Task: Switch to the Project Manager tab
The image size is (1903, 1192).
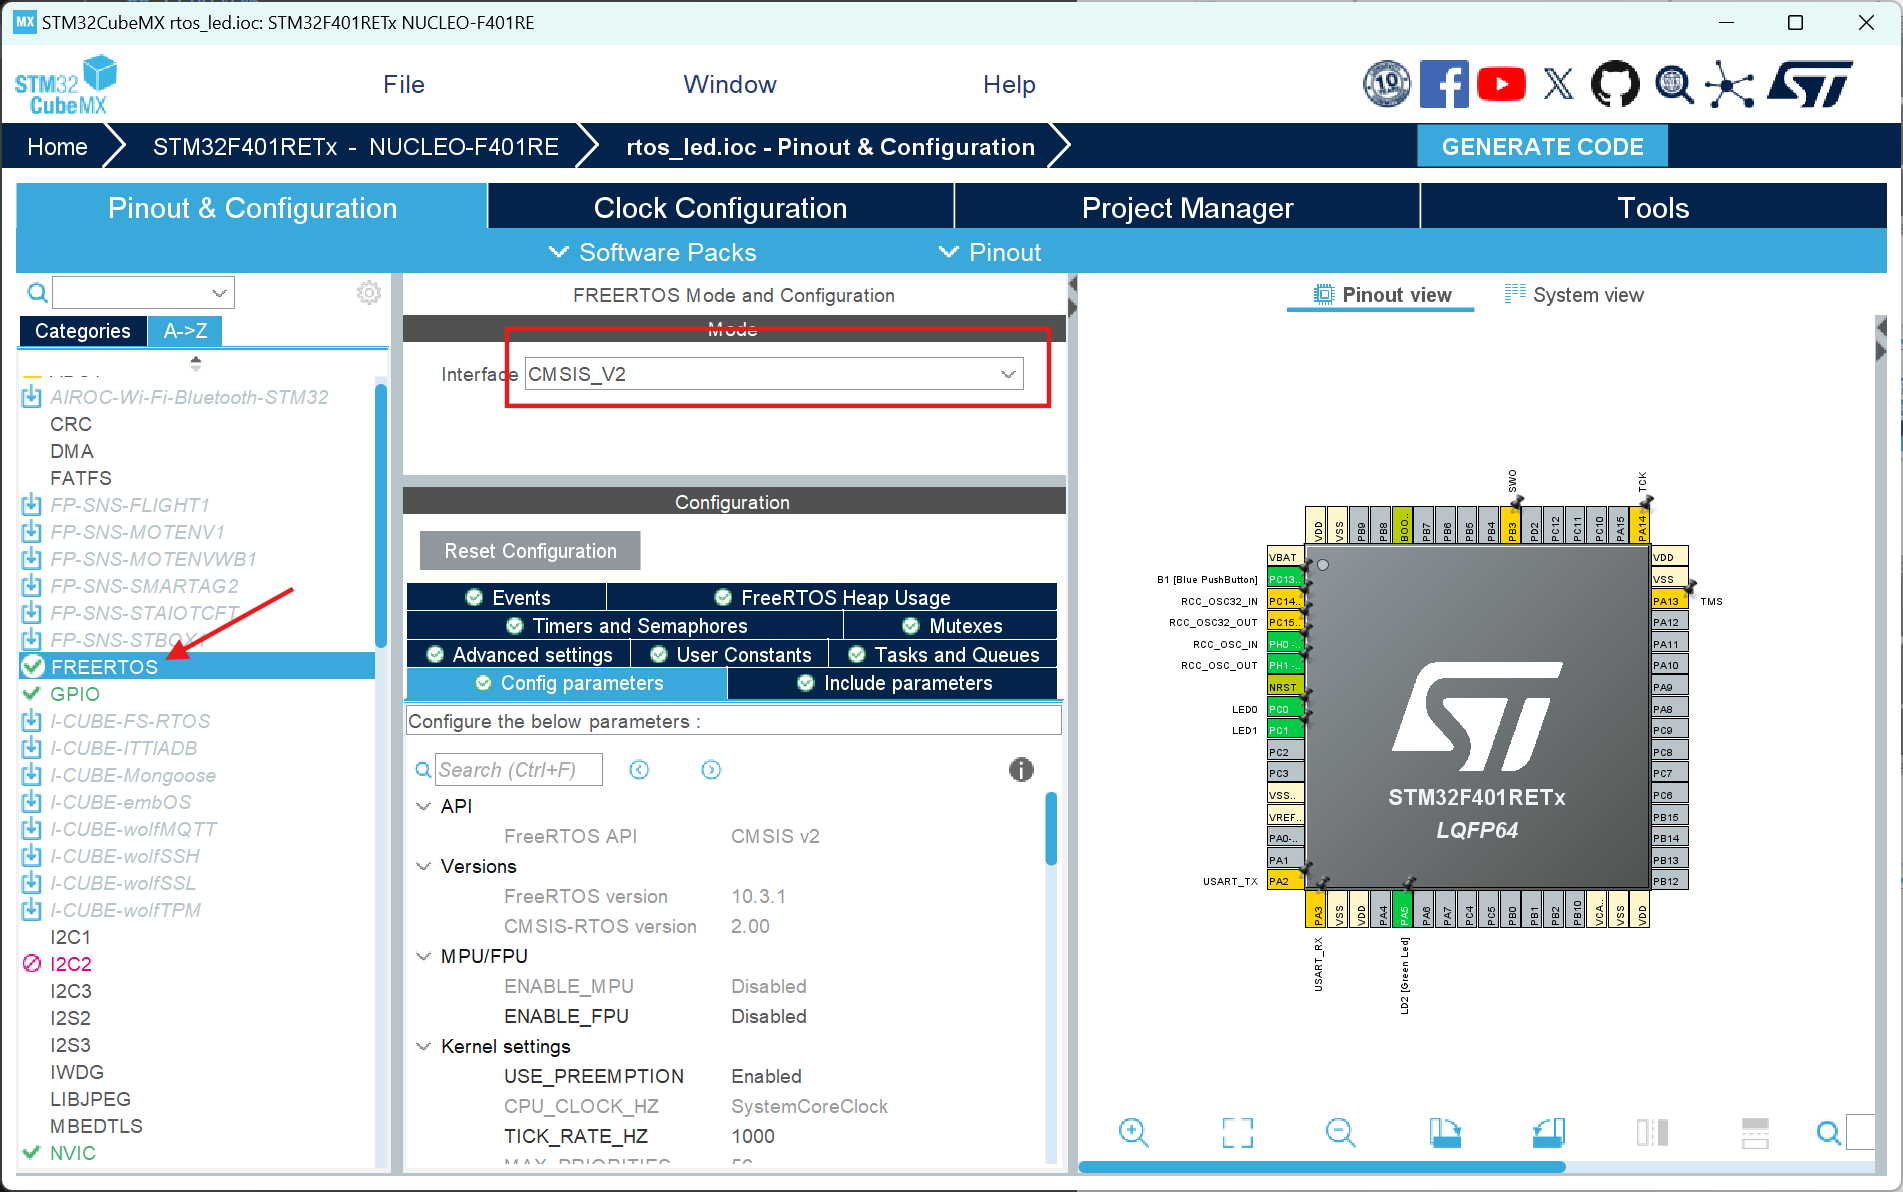Action: click(1187, 208)
